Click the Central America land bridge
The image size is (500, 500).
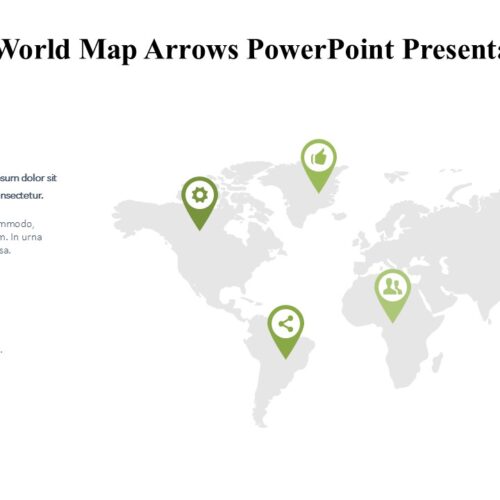point(233,302)
